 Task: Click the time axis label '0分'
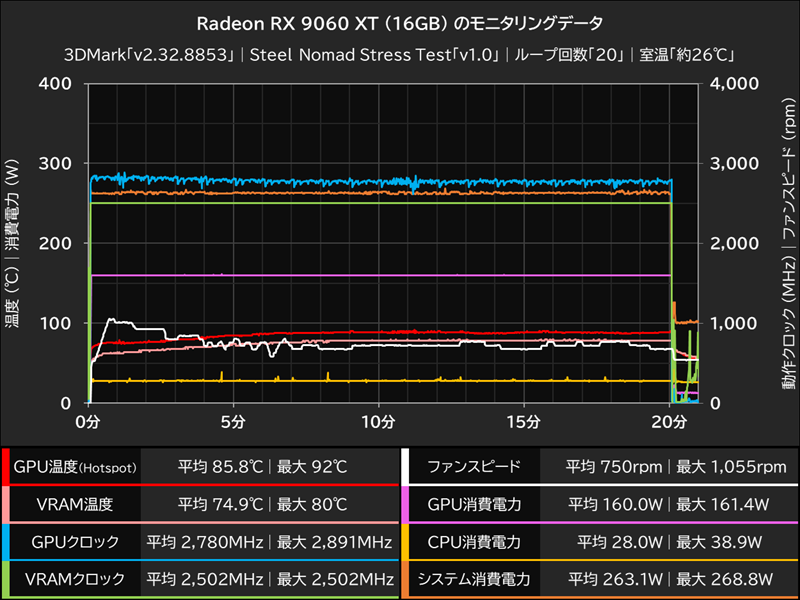click(88, 422)
